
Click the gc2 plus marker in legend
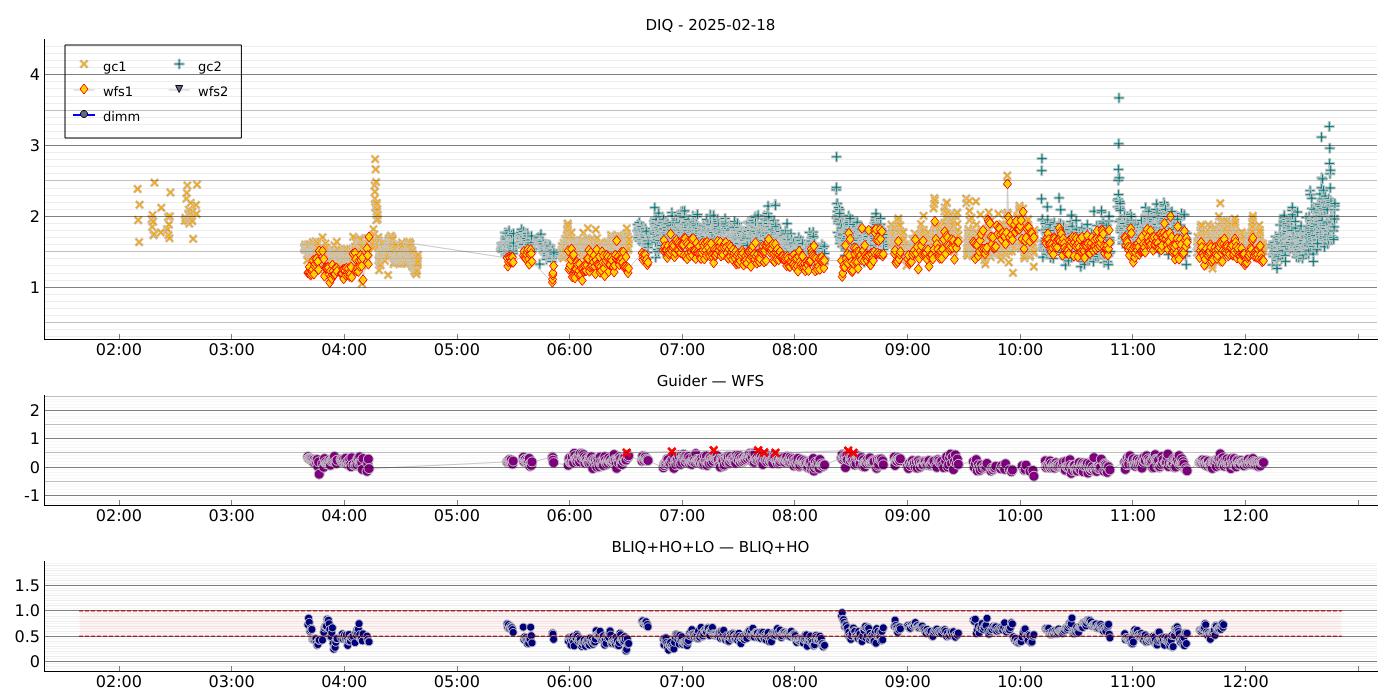(x=179, y=65)
